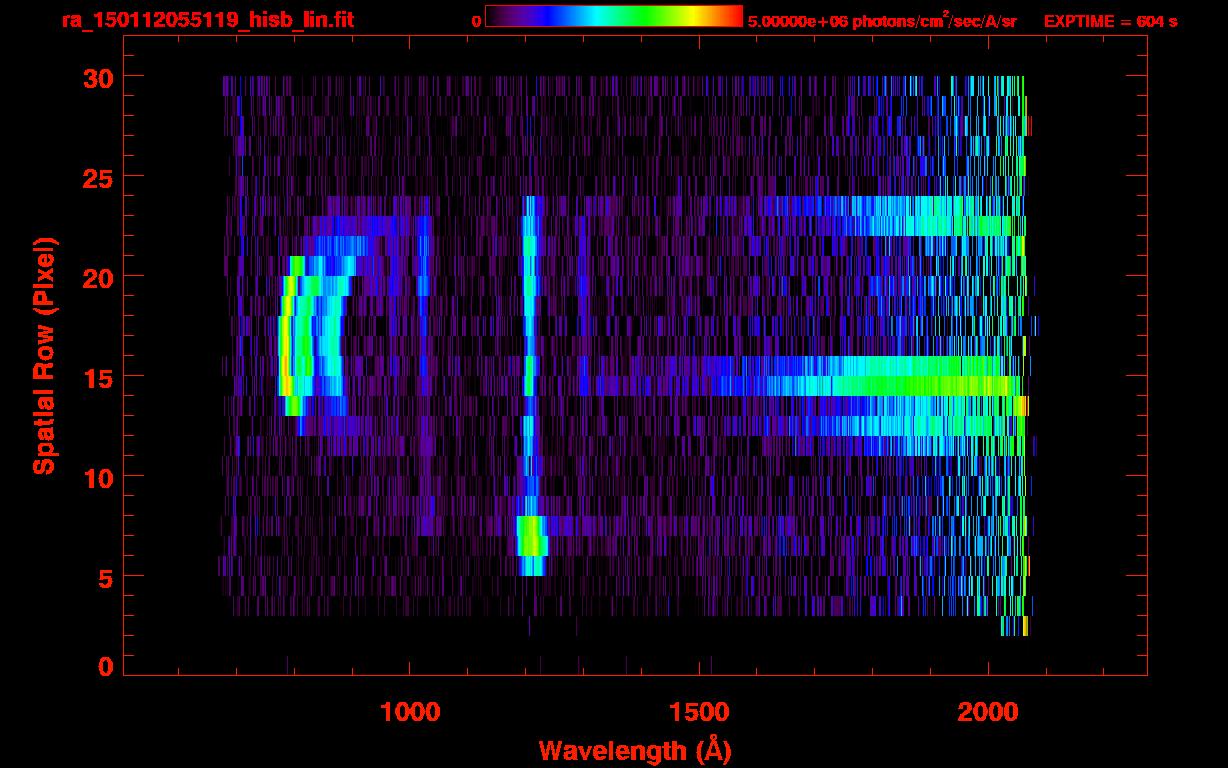Click the color bar minimum label 0
1228x768 pixels.
point(476,21)
